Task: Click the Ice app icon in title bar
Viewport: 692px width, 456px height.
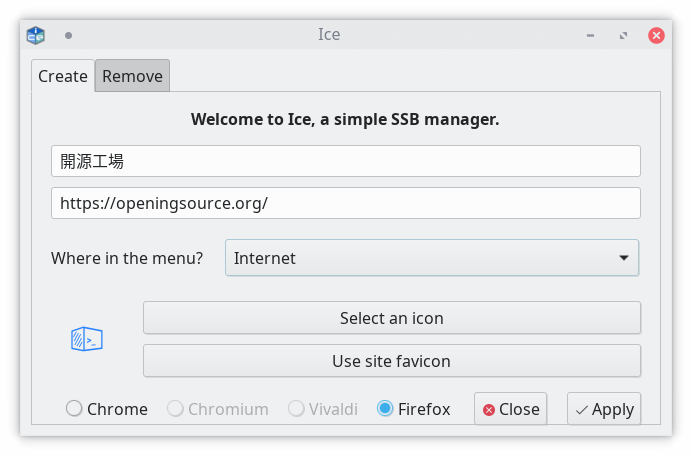Action: (x=35, y=35)
